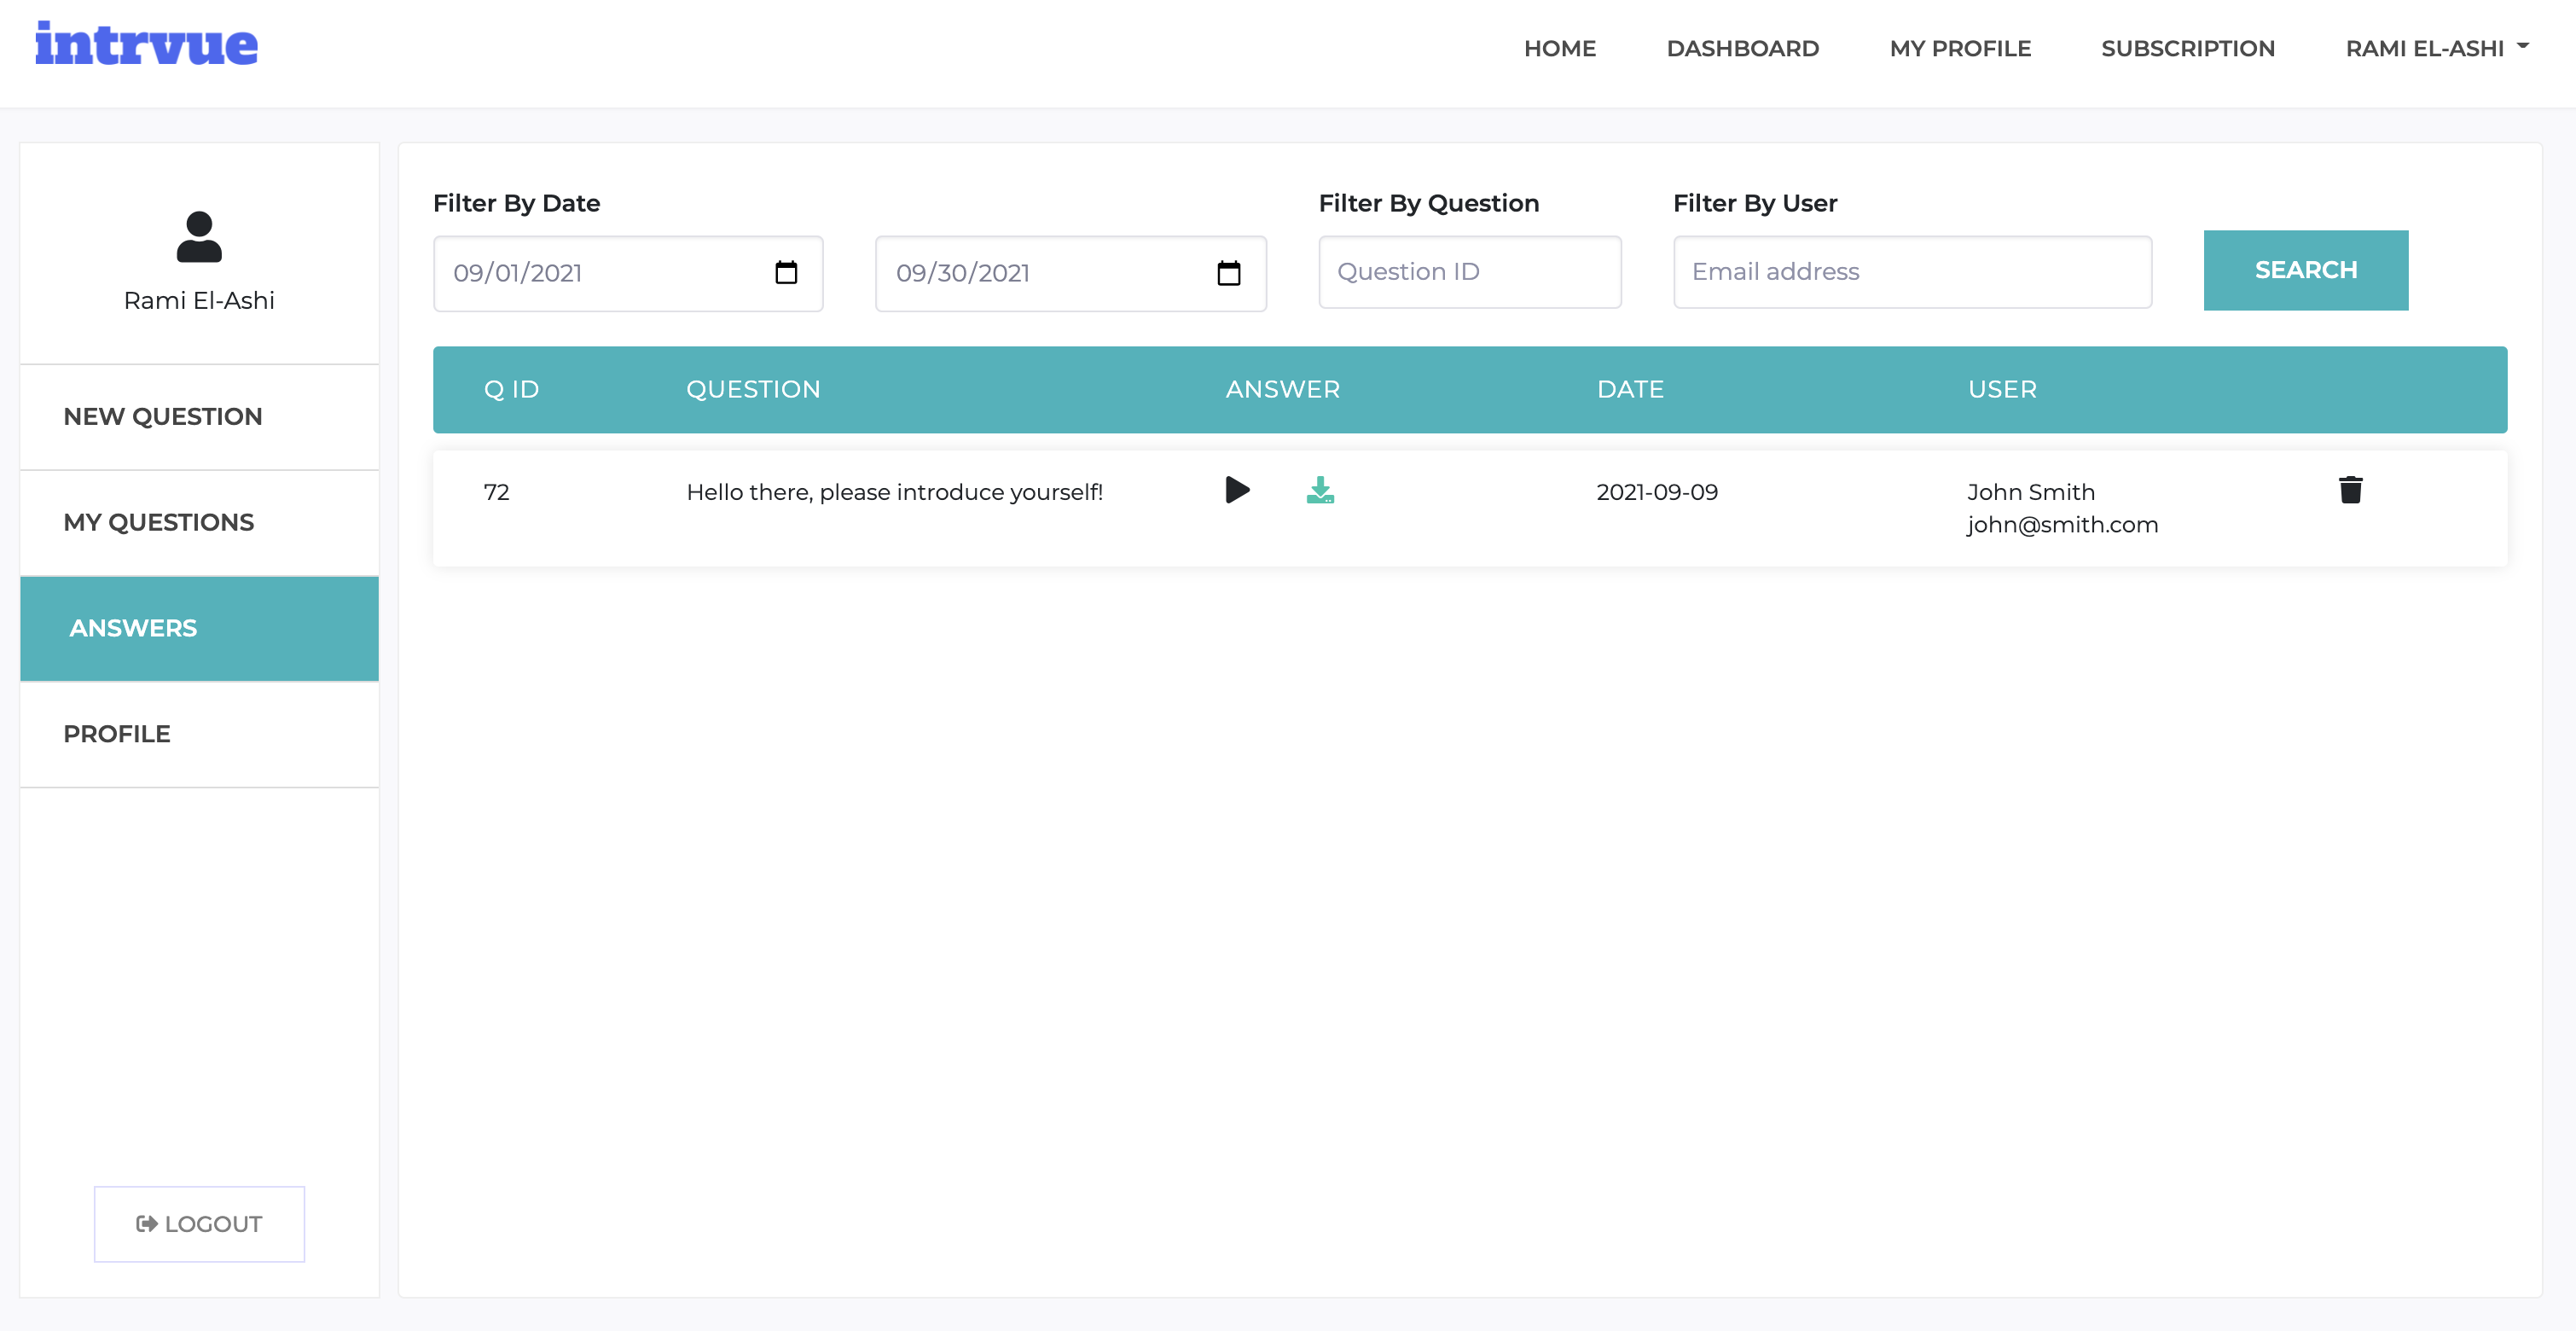
Task: Navigate to DASHBOARD in top menu
Action: point(1742,48)
